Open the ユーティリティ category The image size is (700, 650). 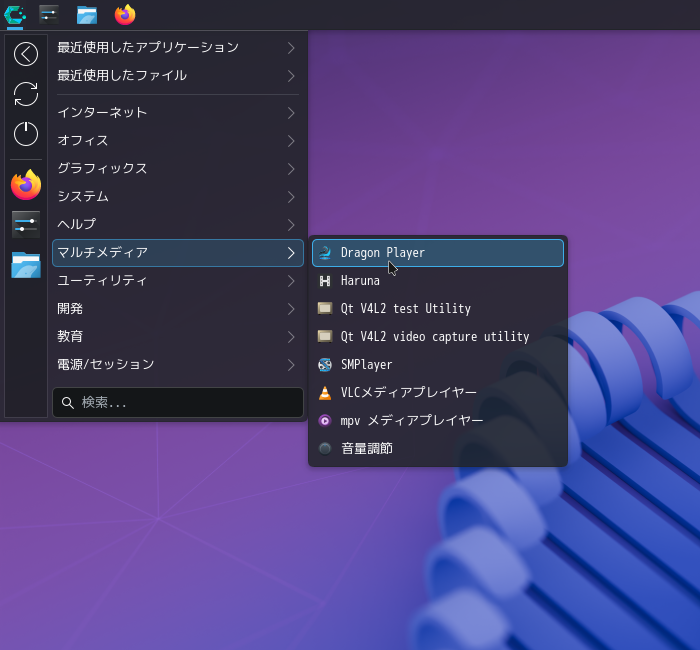pos(178,281)
